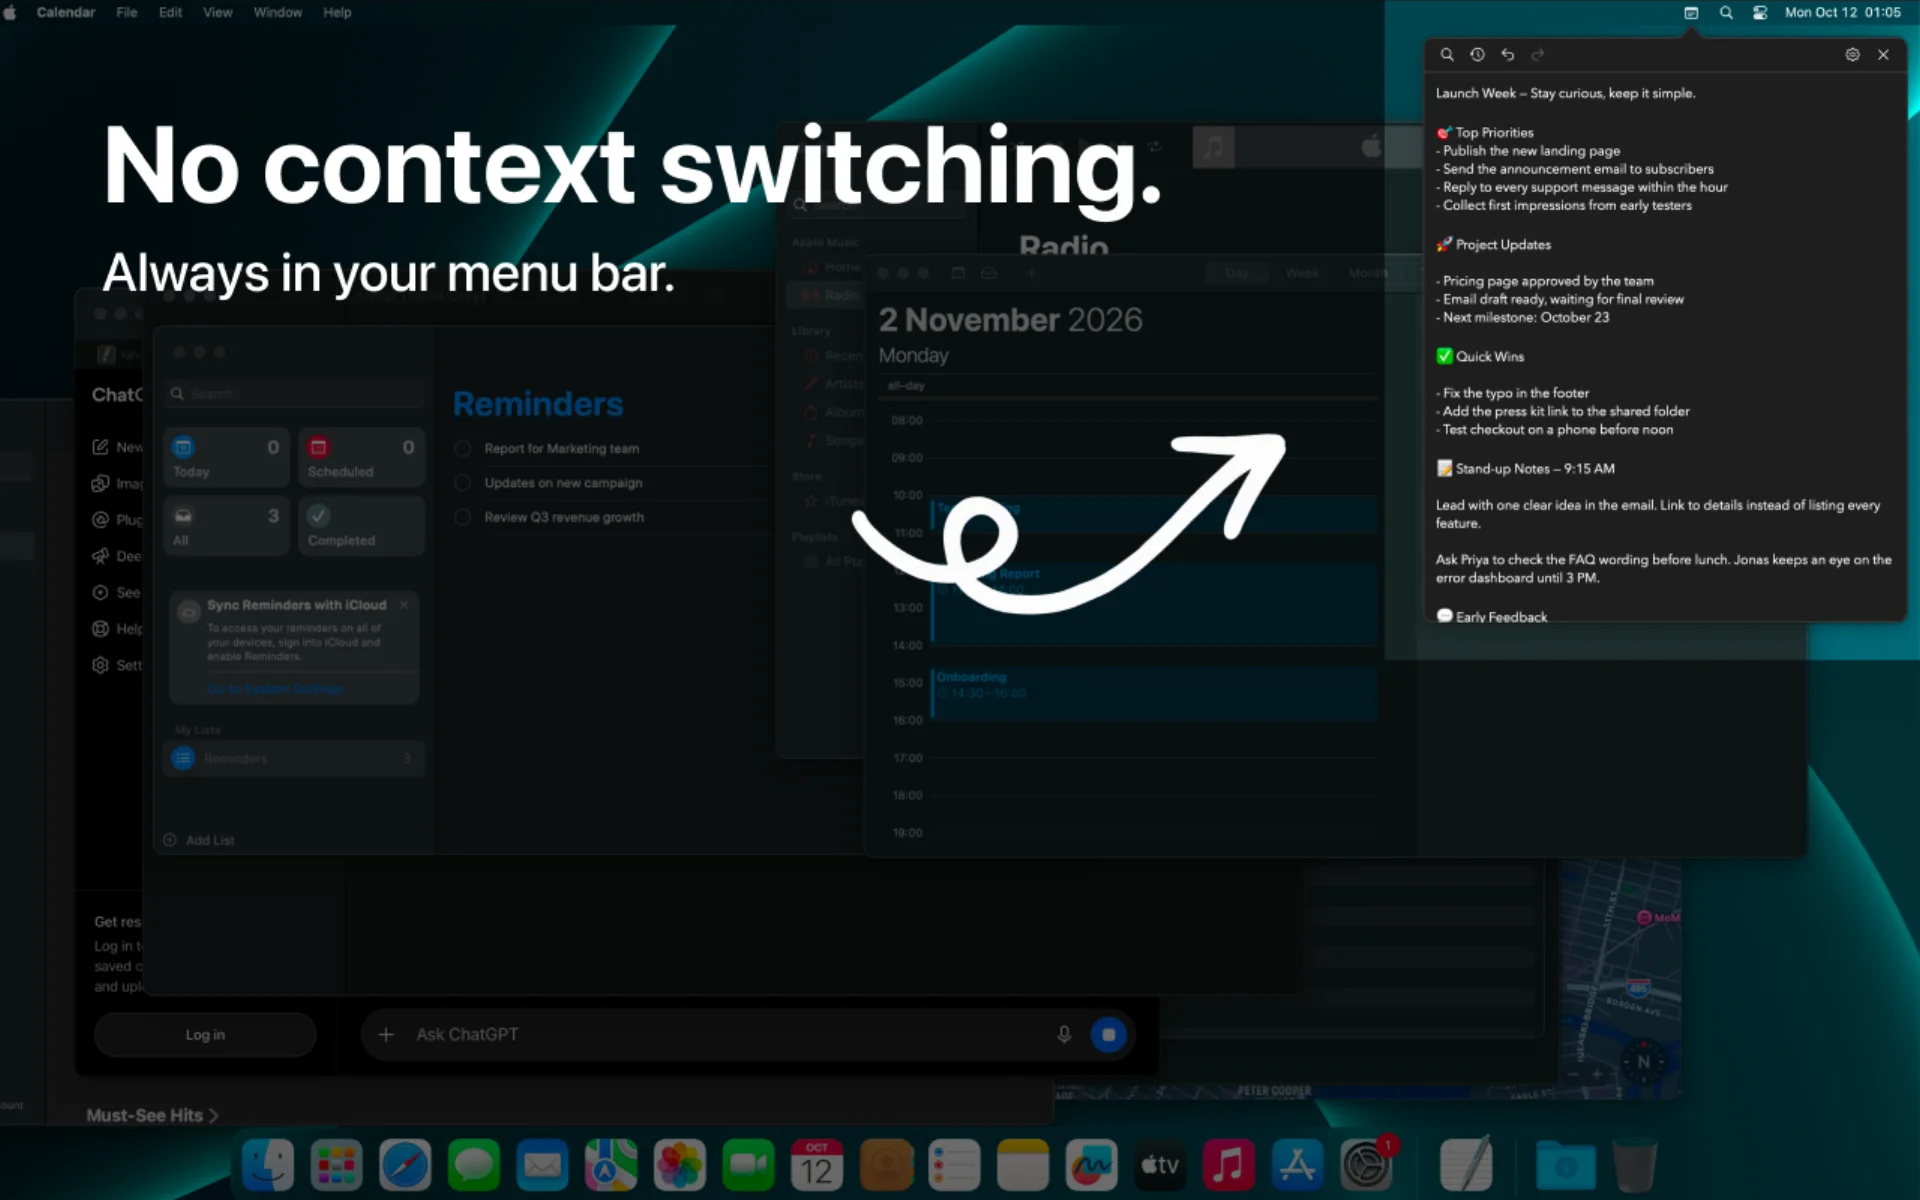Open the App Store from the Dock
The width and height of the screenshot is (1920, 1200).
1297,1165
